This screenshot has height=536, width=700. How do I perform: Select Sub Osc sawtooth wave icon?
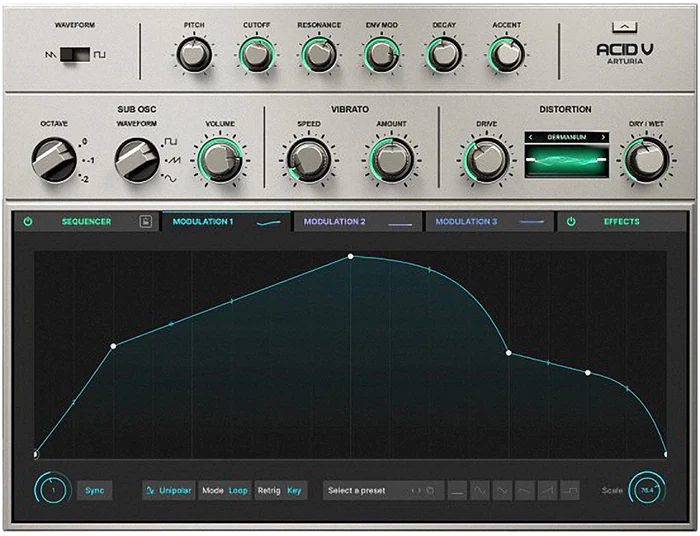pos(174,160)
